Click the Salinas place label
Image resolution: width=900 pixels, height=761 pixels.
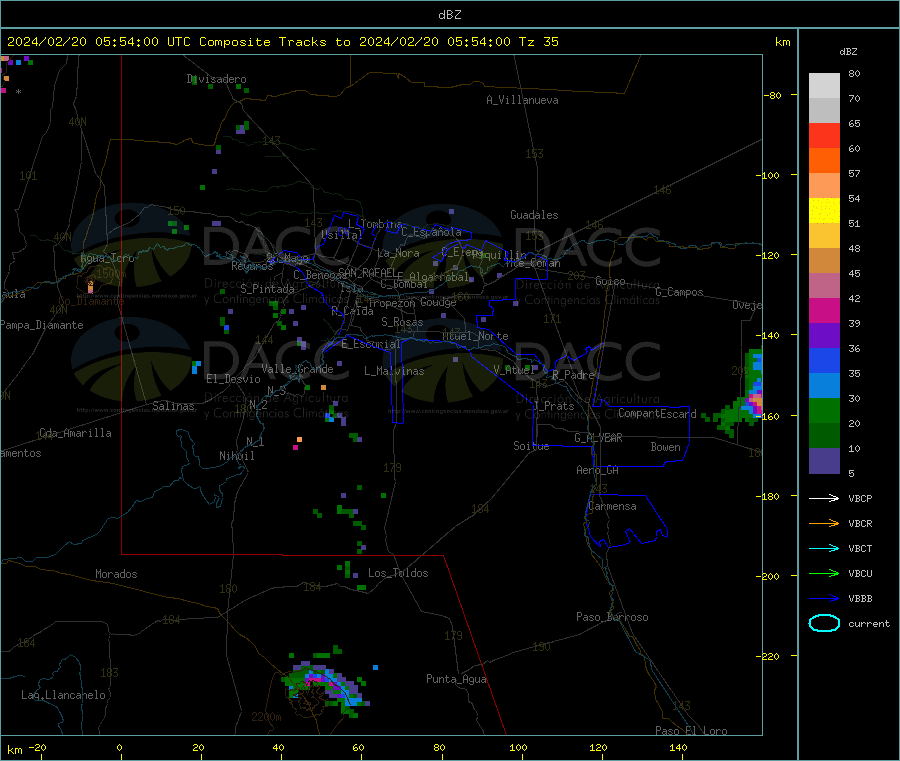173,406
